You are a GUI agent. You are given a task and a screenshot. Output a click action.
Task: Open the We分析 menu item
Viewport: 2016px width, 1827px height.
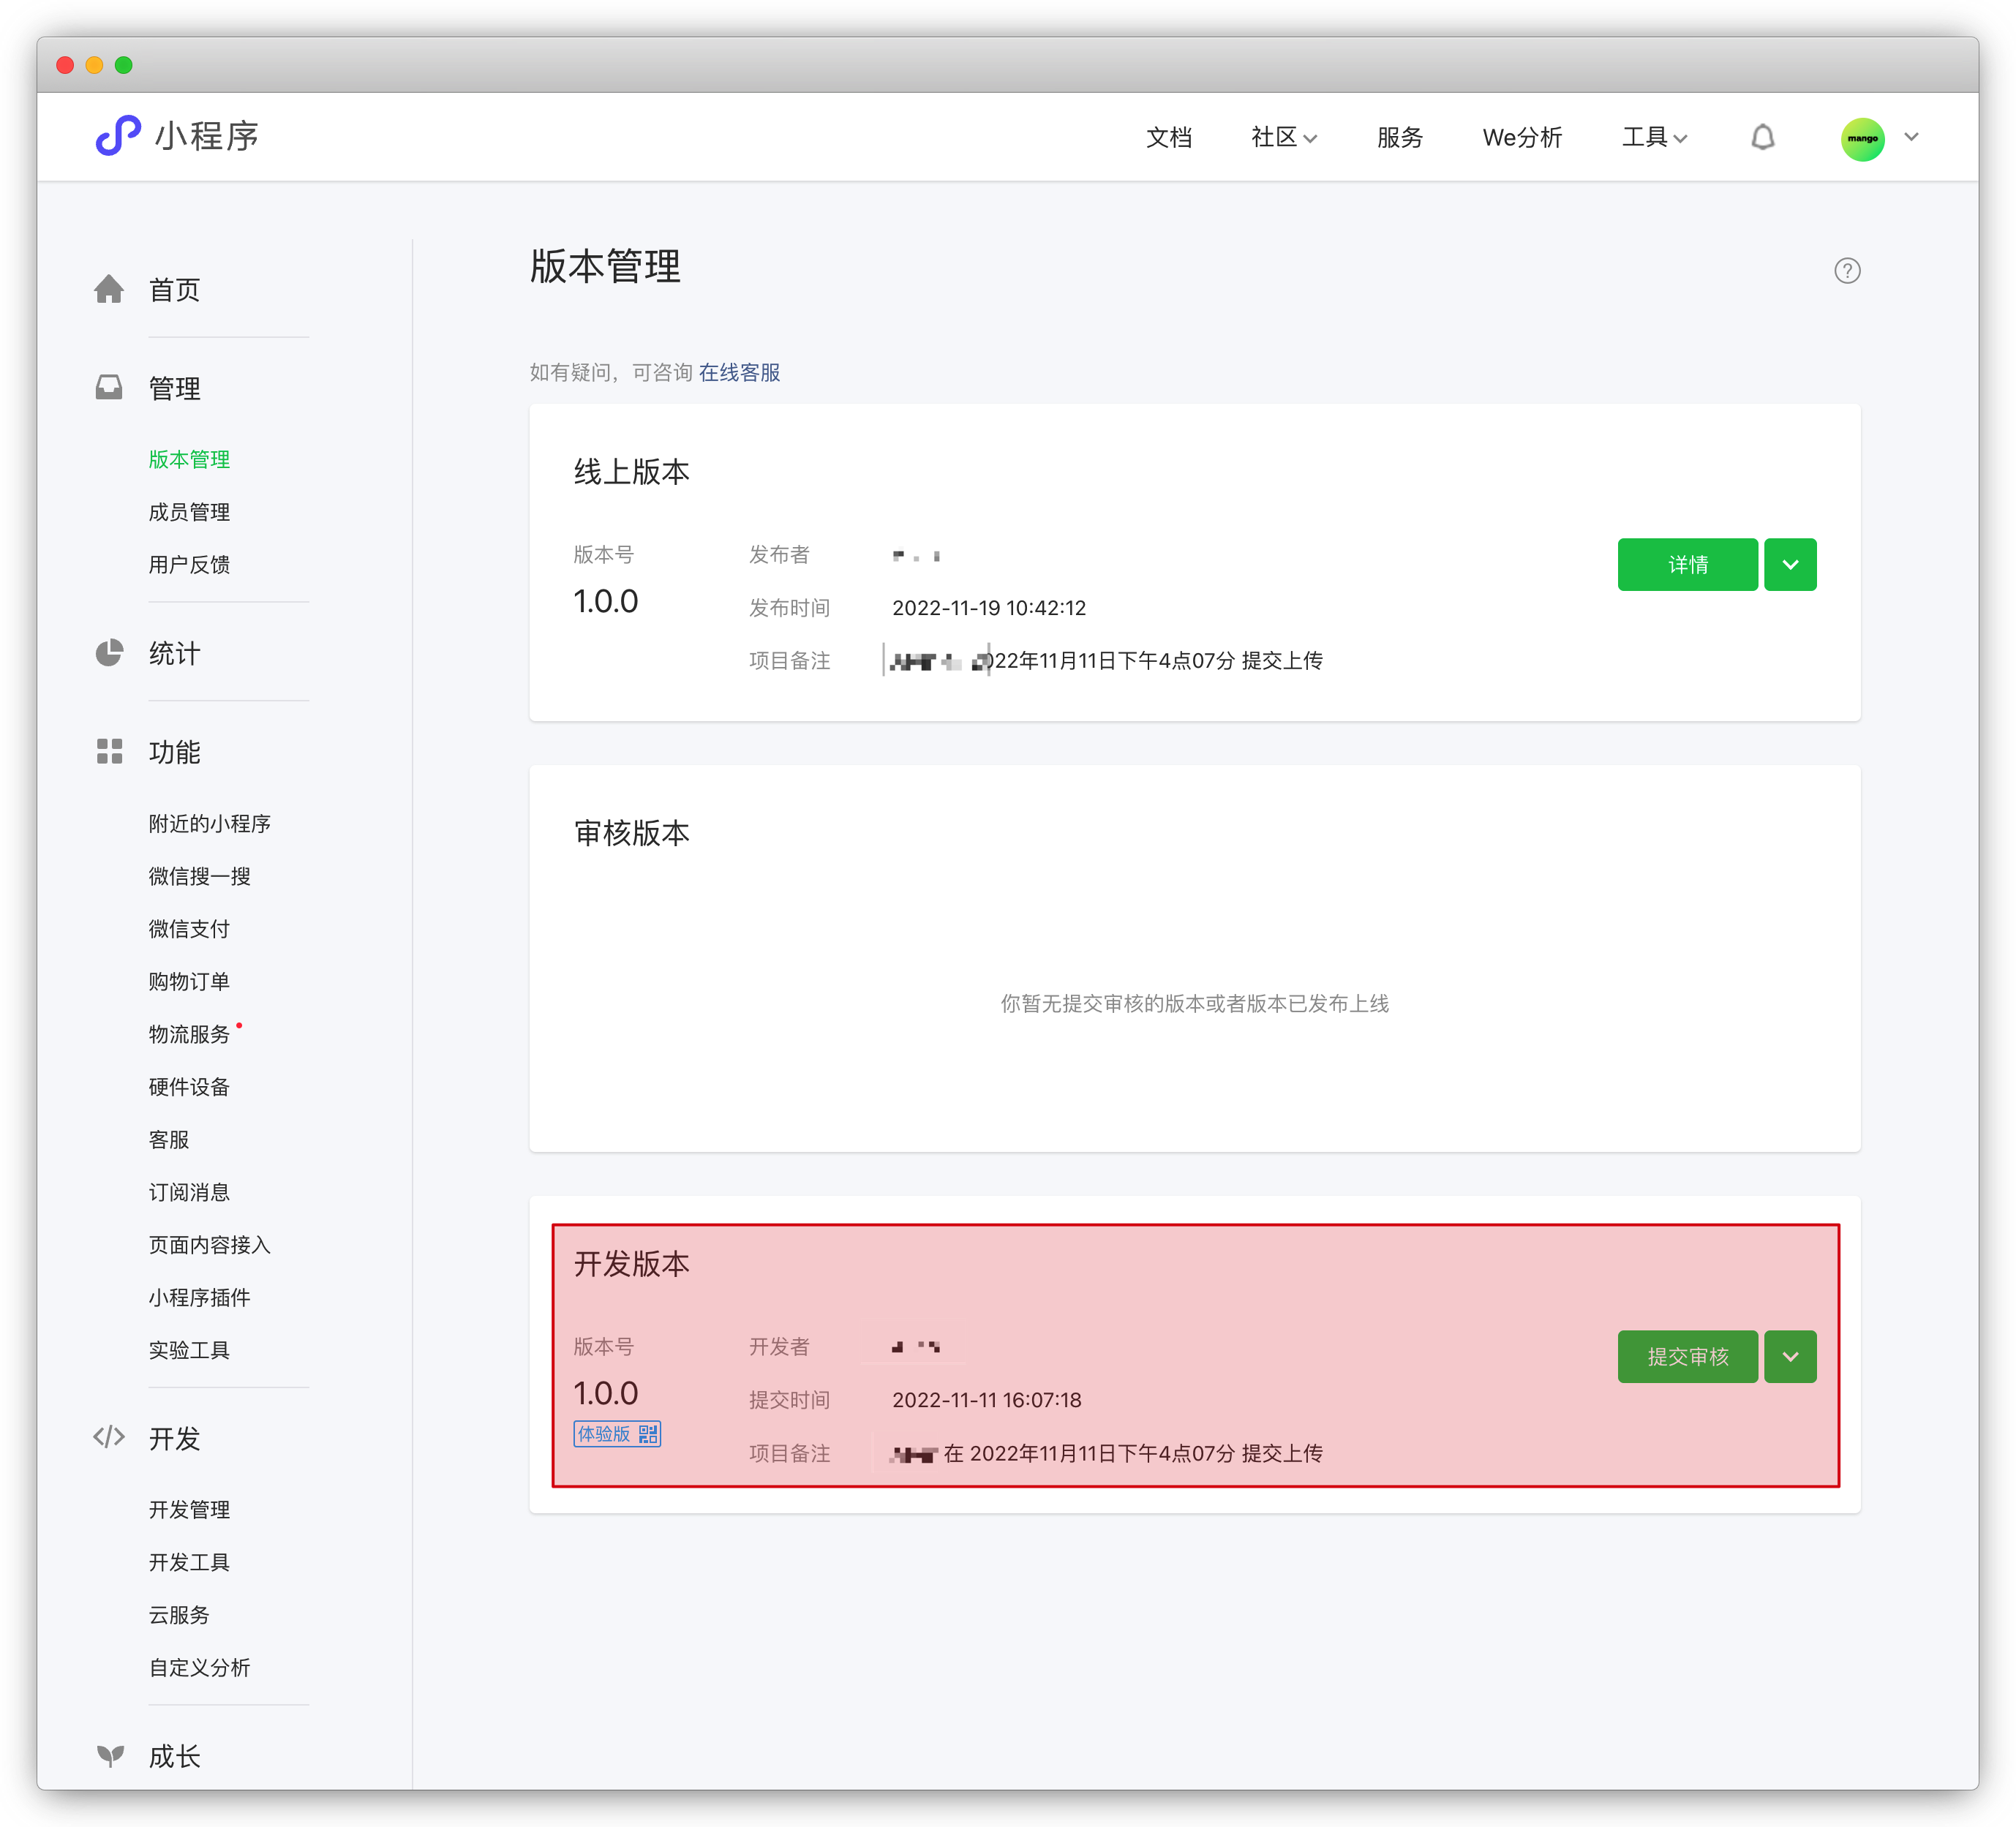(x=1522, y=137)
